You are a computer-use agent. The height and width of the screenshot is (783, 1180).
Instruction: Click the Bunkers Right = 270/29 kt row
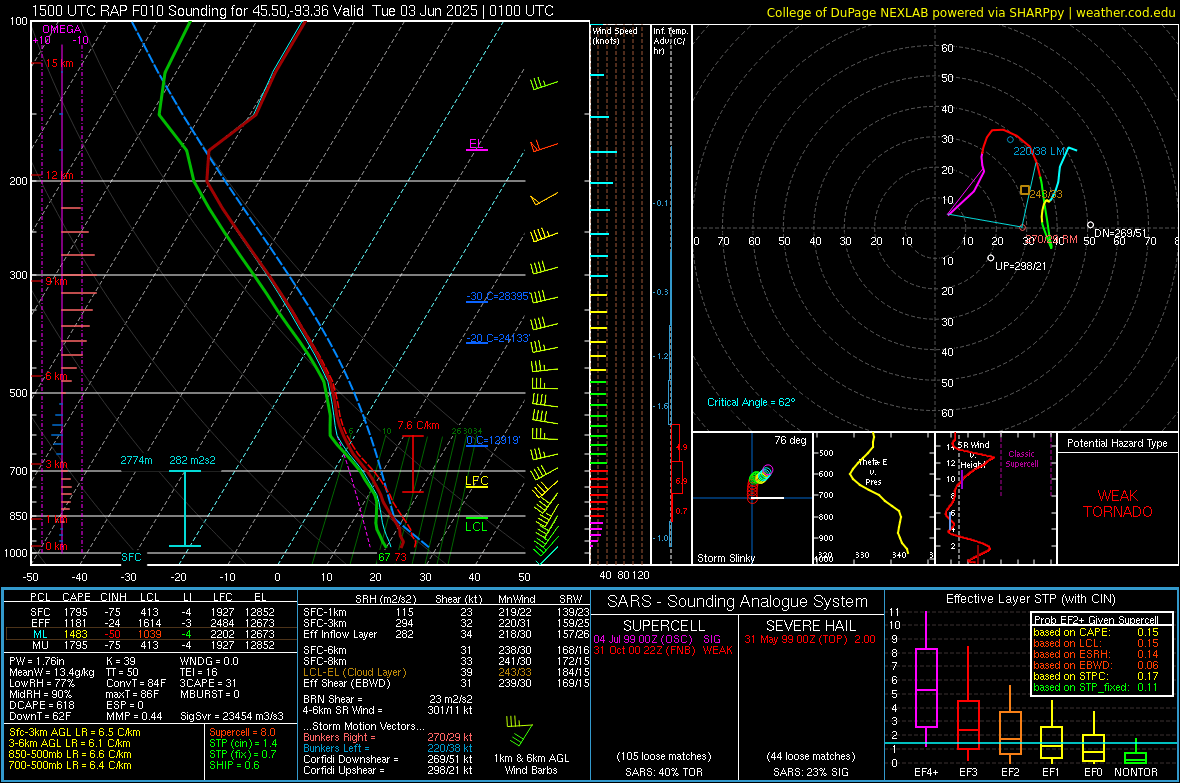[x=388, y=737]
